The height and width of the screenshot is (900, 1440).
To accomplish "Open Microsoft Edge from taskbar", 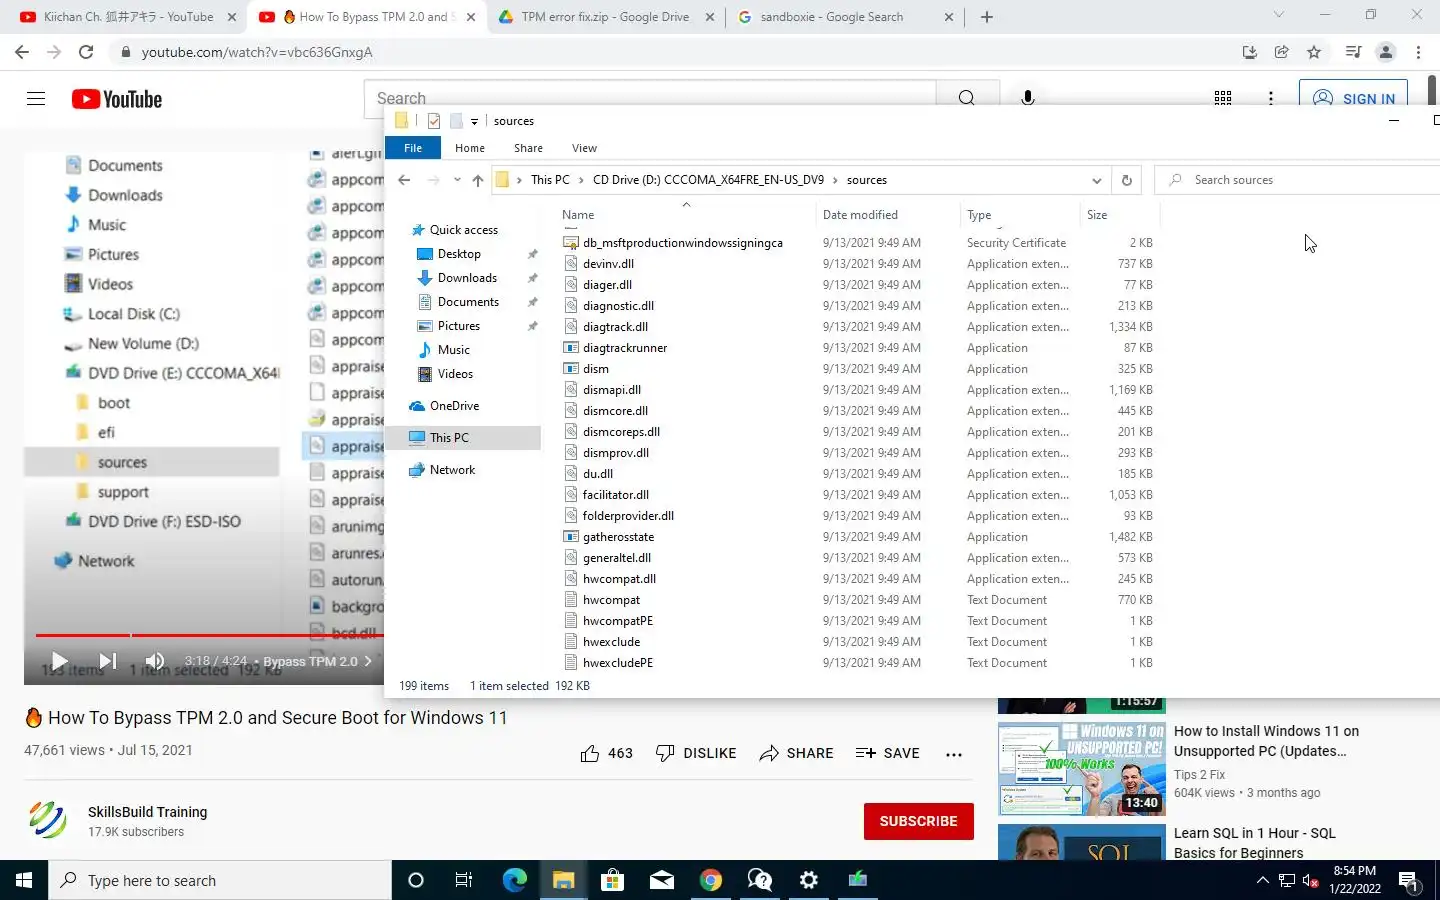I will (514, 880).
